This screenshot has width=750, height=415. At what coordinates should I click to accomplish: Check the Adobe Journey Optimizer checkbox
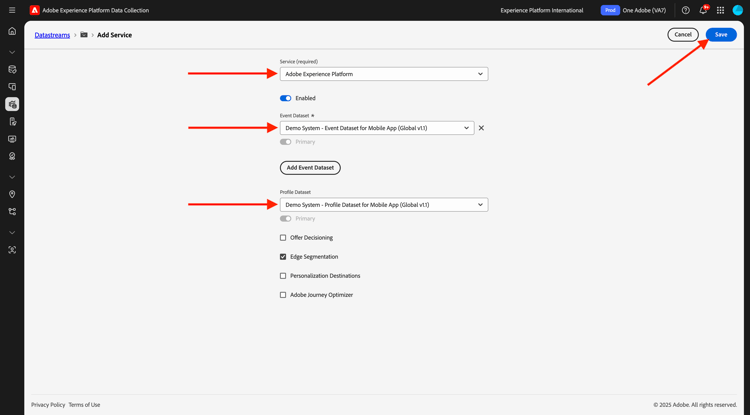pos(283,295)
